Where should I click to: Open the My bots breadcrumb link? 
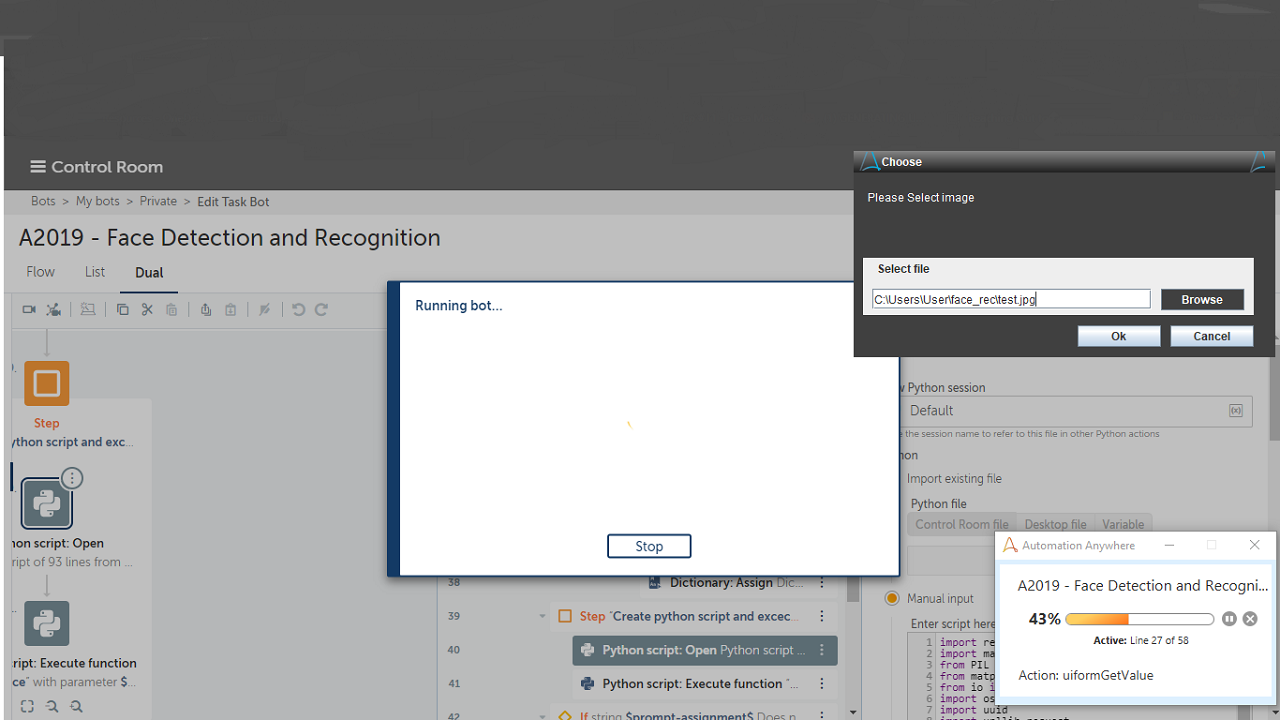pos(98,201)
